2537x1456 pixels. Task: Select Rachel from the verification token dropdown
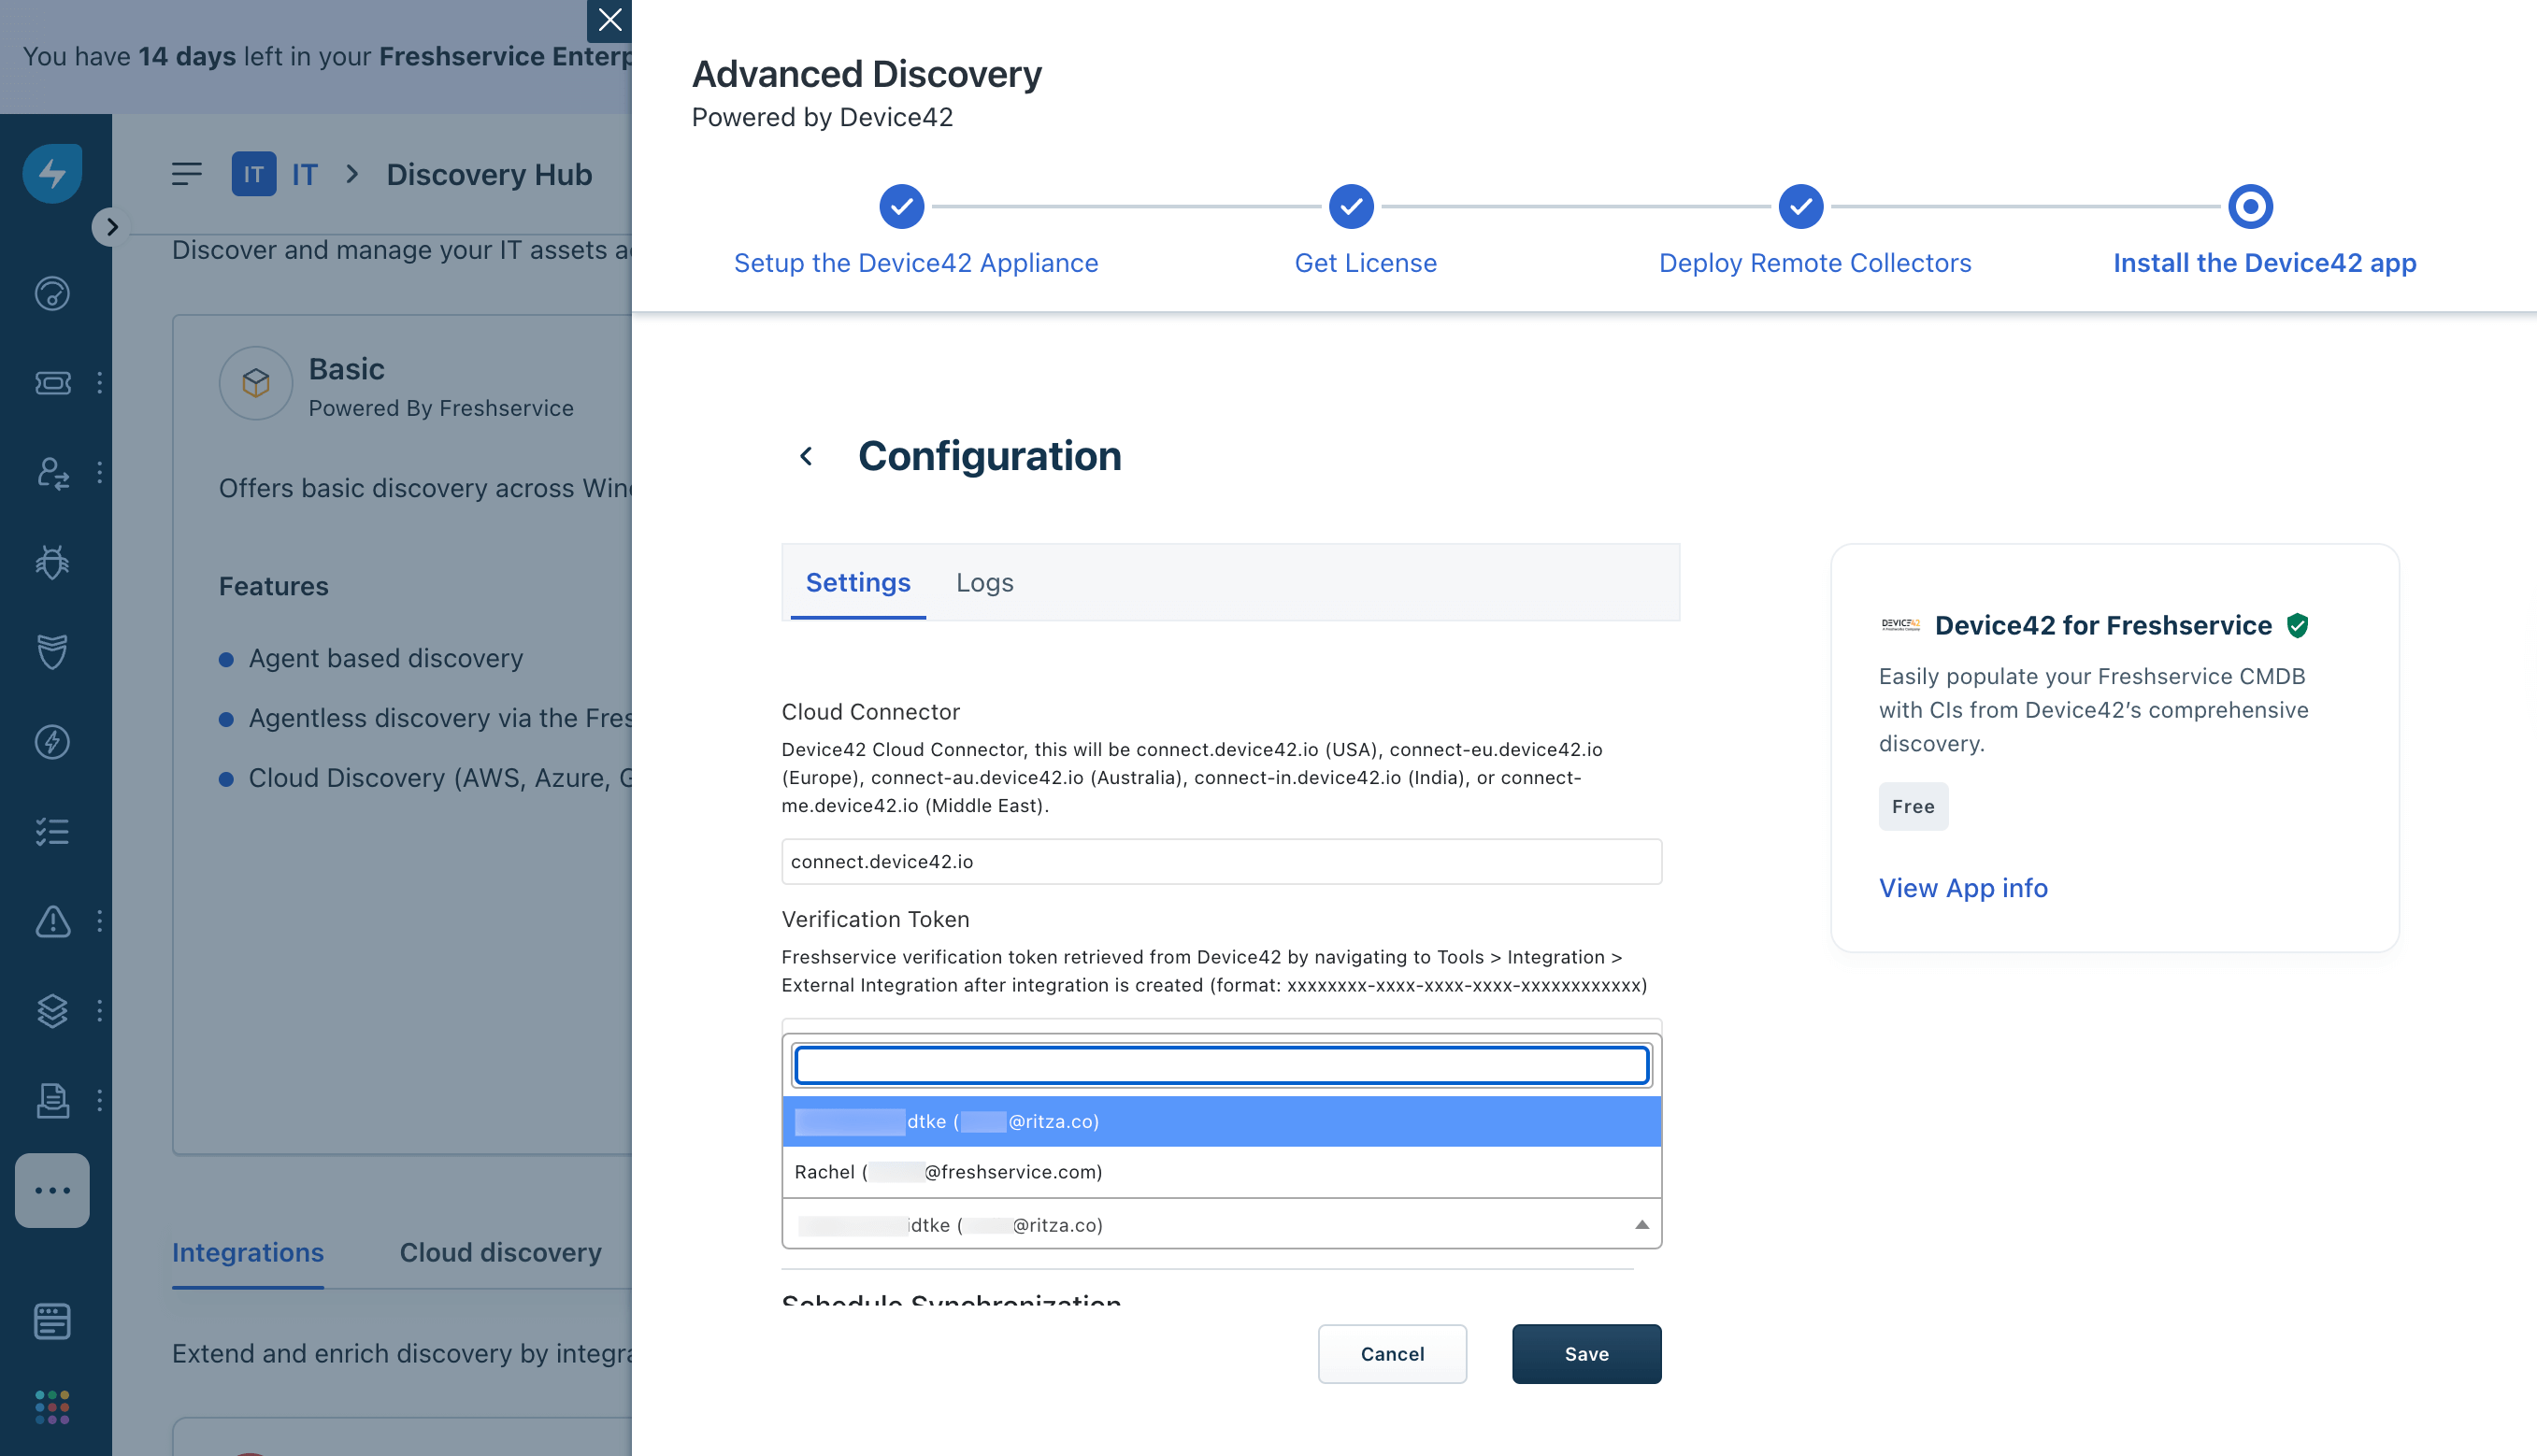point(948,1171)
